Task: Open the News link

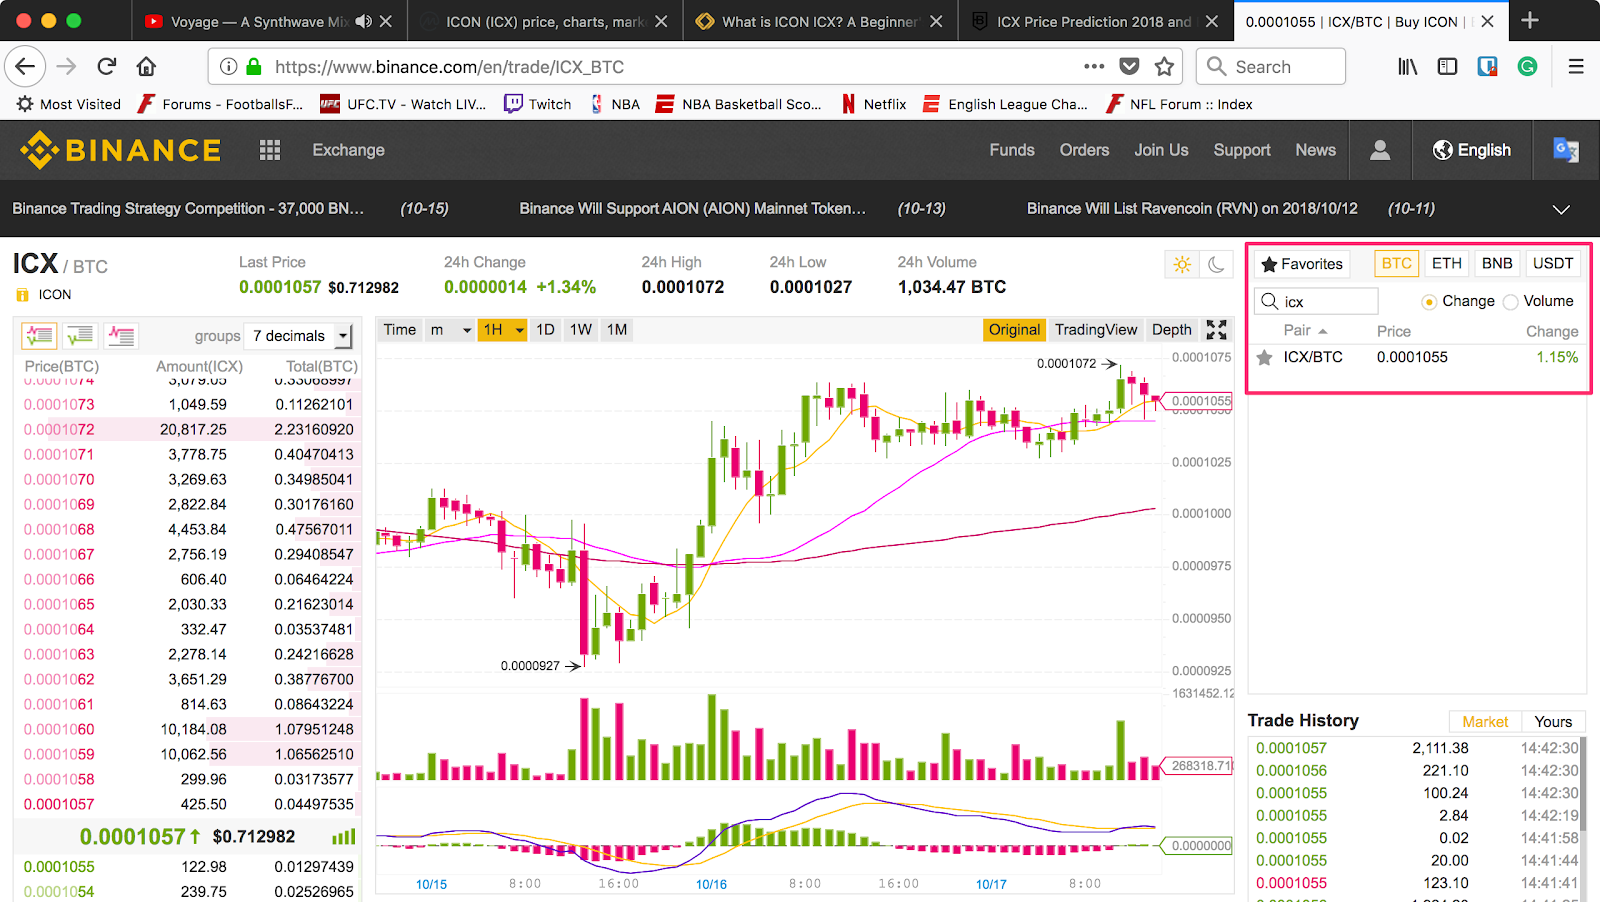Action: pyautogui.click(x=1315, y=150)
